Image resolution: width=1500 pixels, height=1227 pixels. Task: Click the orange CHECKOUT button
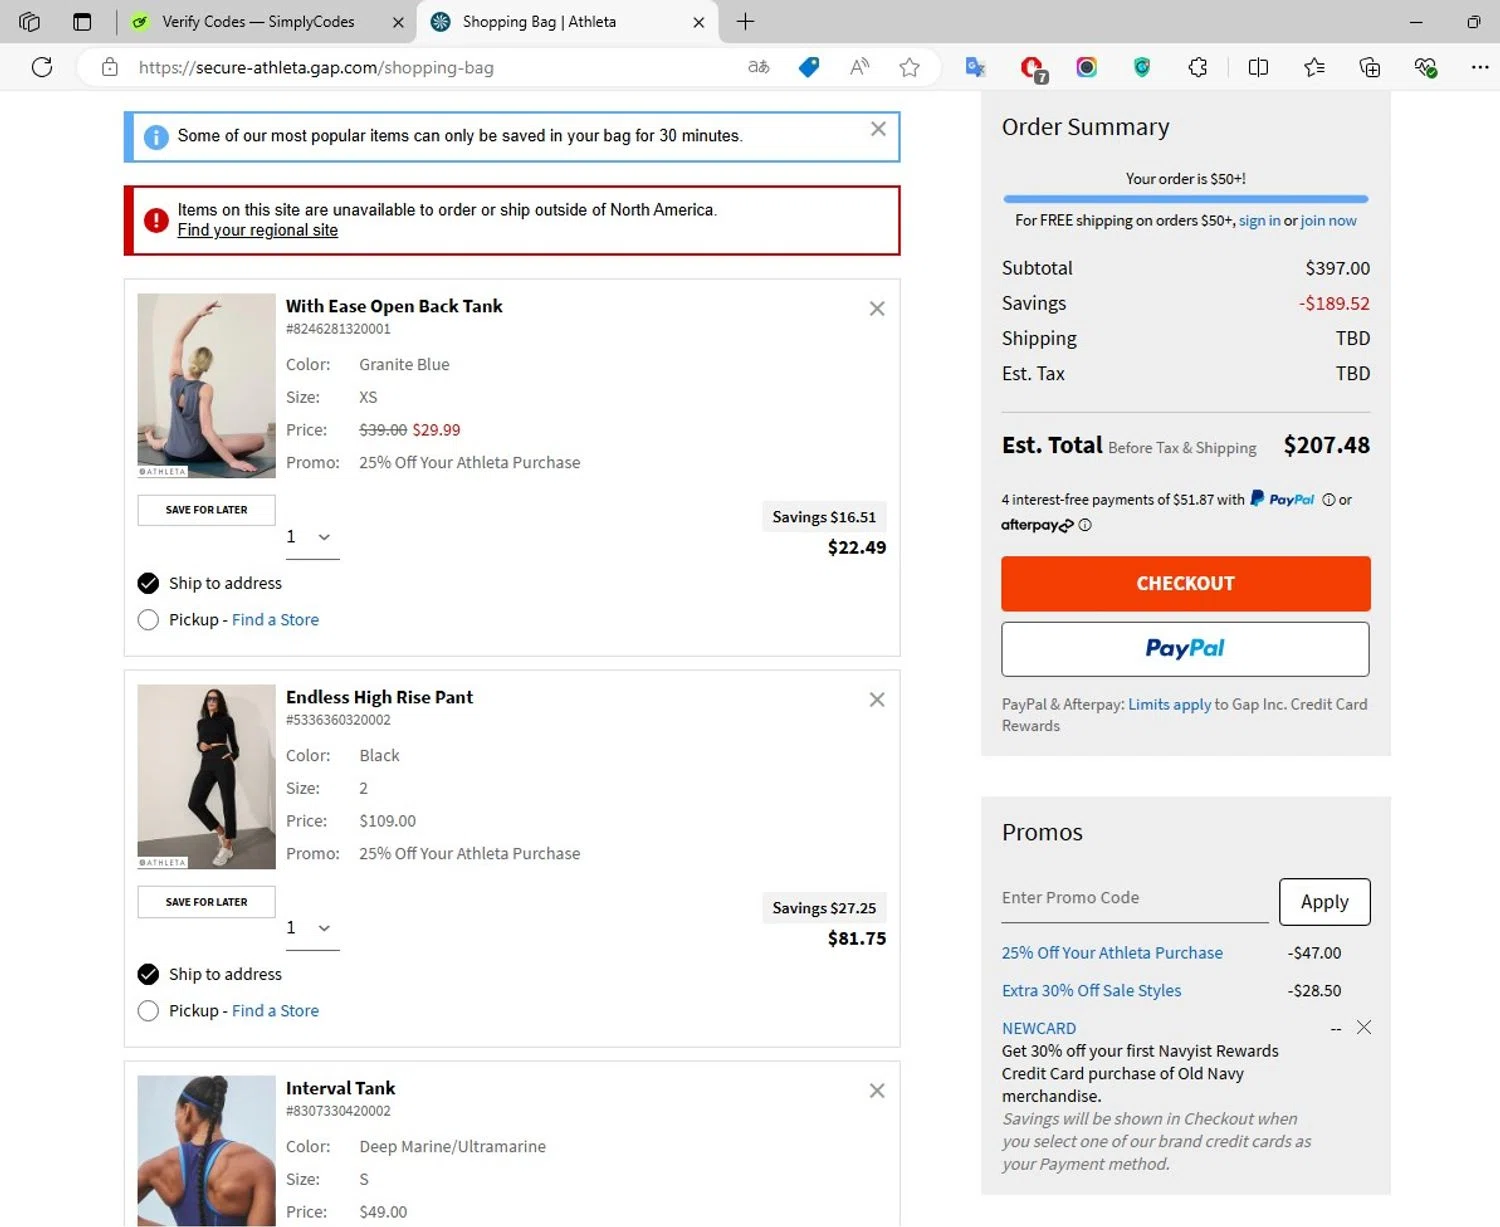pos(1185,584)
